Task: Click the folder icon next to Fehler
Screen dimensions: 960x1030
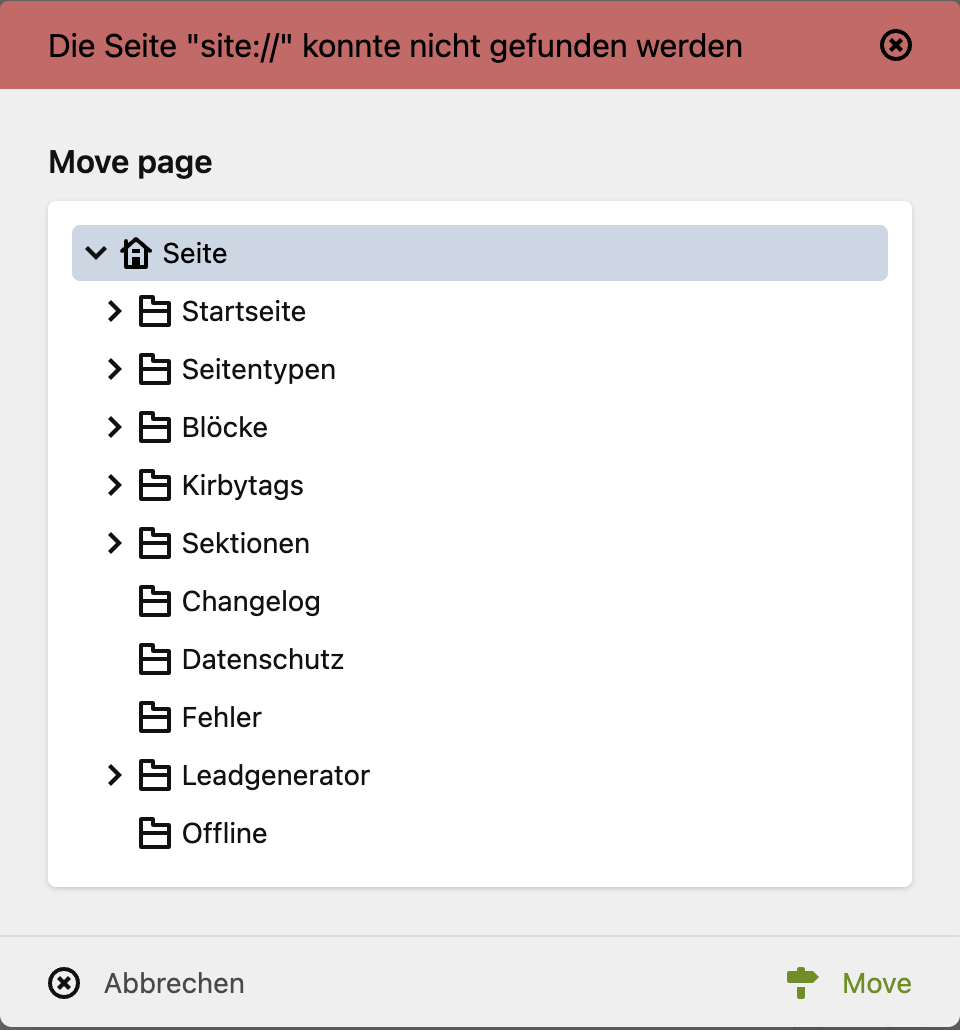Action: (155, 717)
